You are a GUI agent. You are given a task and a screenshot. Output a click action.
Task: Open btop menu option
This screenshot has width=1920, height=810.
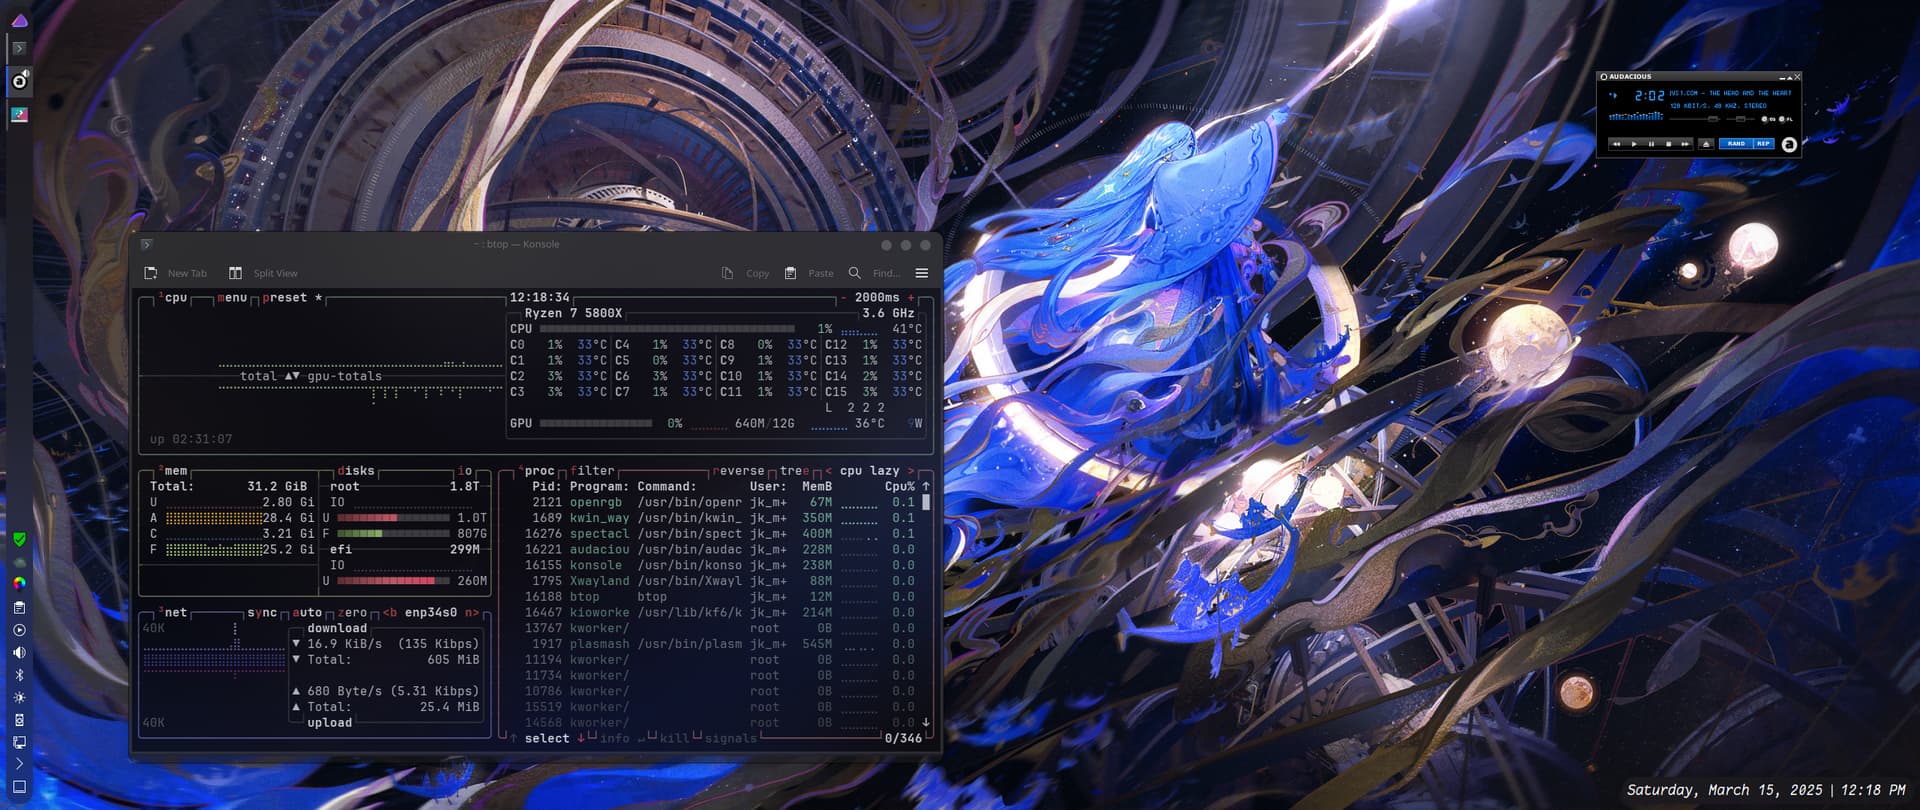click(232, 297)
